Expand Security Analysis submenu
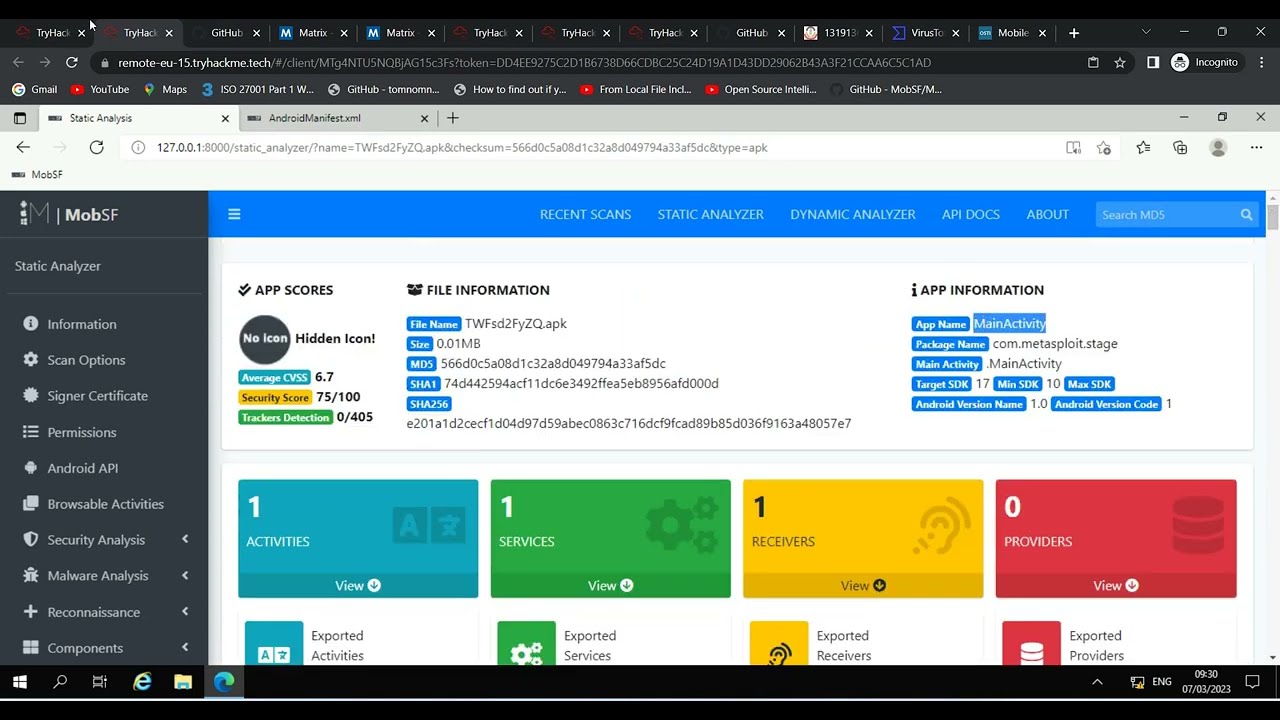 point(104,540)
